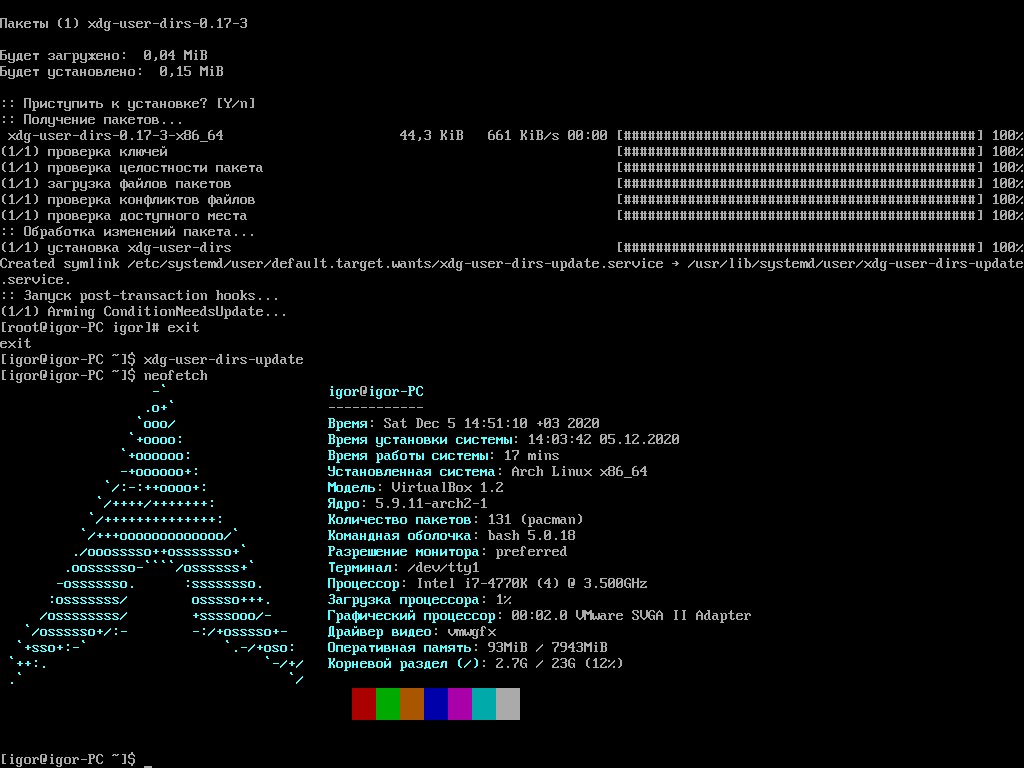
Task: Click the red color block in neofetch palette
Action: (364, 704)
